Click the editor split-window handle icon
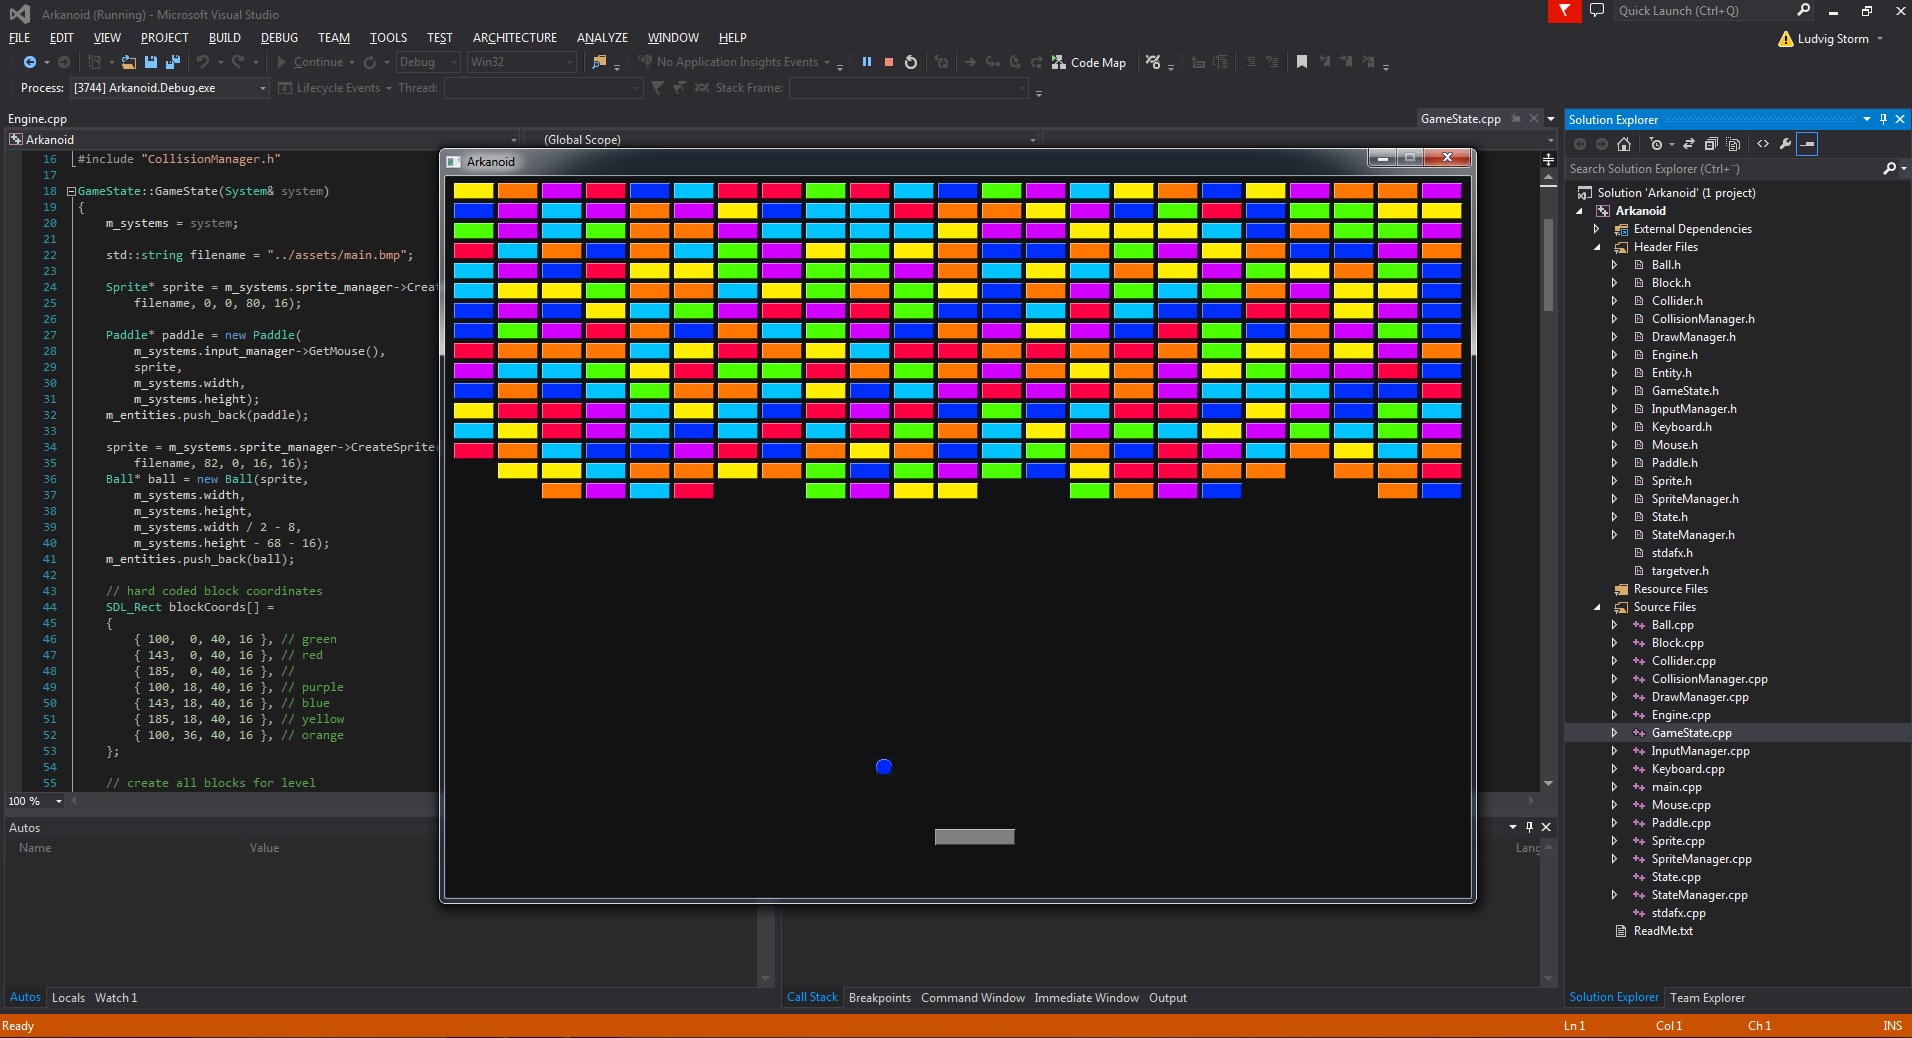The width and height of the screenshot is (1912, 1038). click(1548, 159)
